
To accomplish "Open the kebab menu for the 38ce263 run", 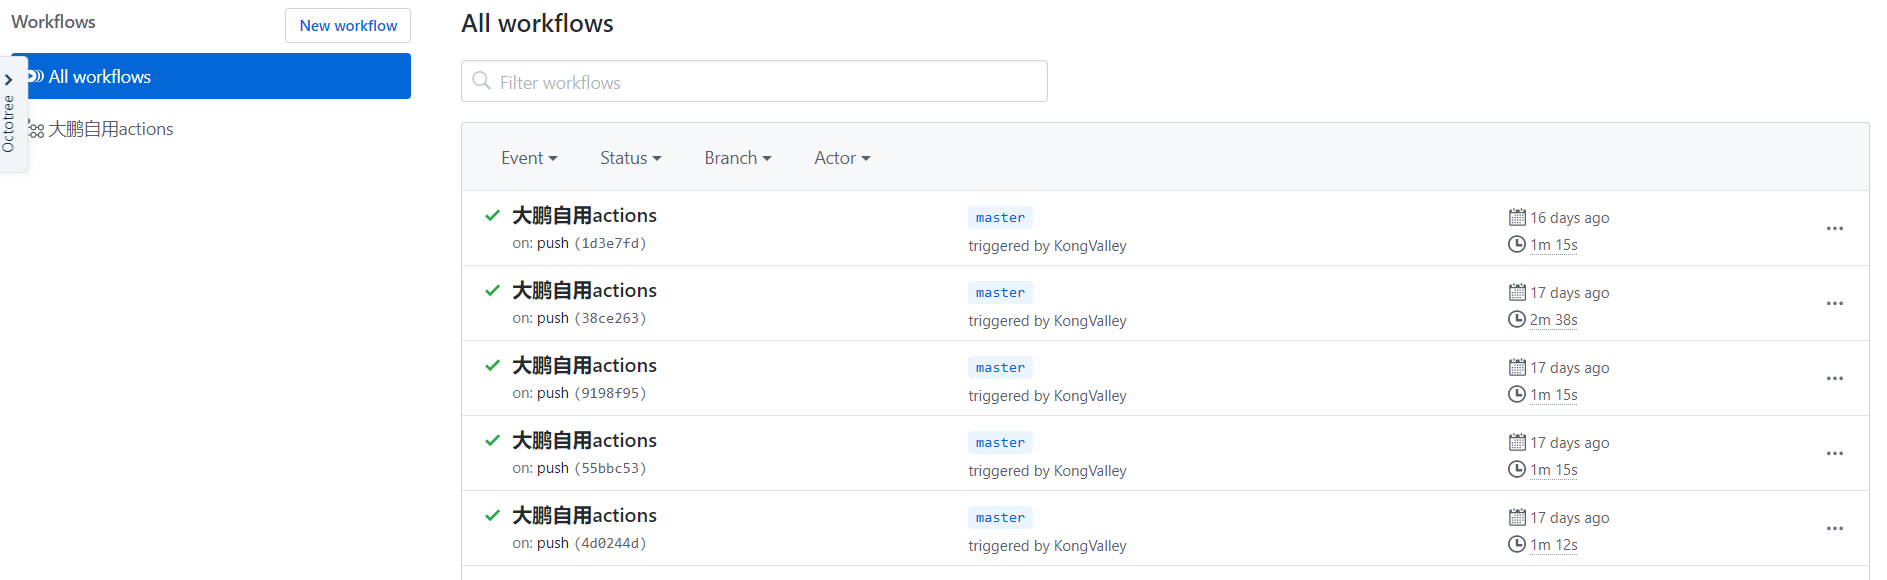I will click(1834, 304).
